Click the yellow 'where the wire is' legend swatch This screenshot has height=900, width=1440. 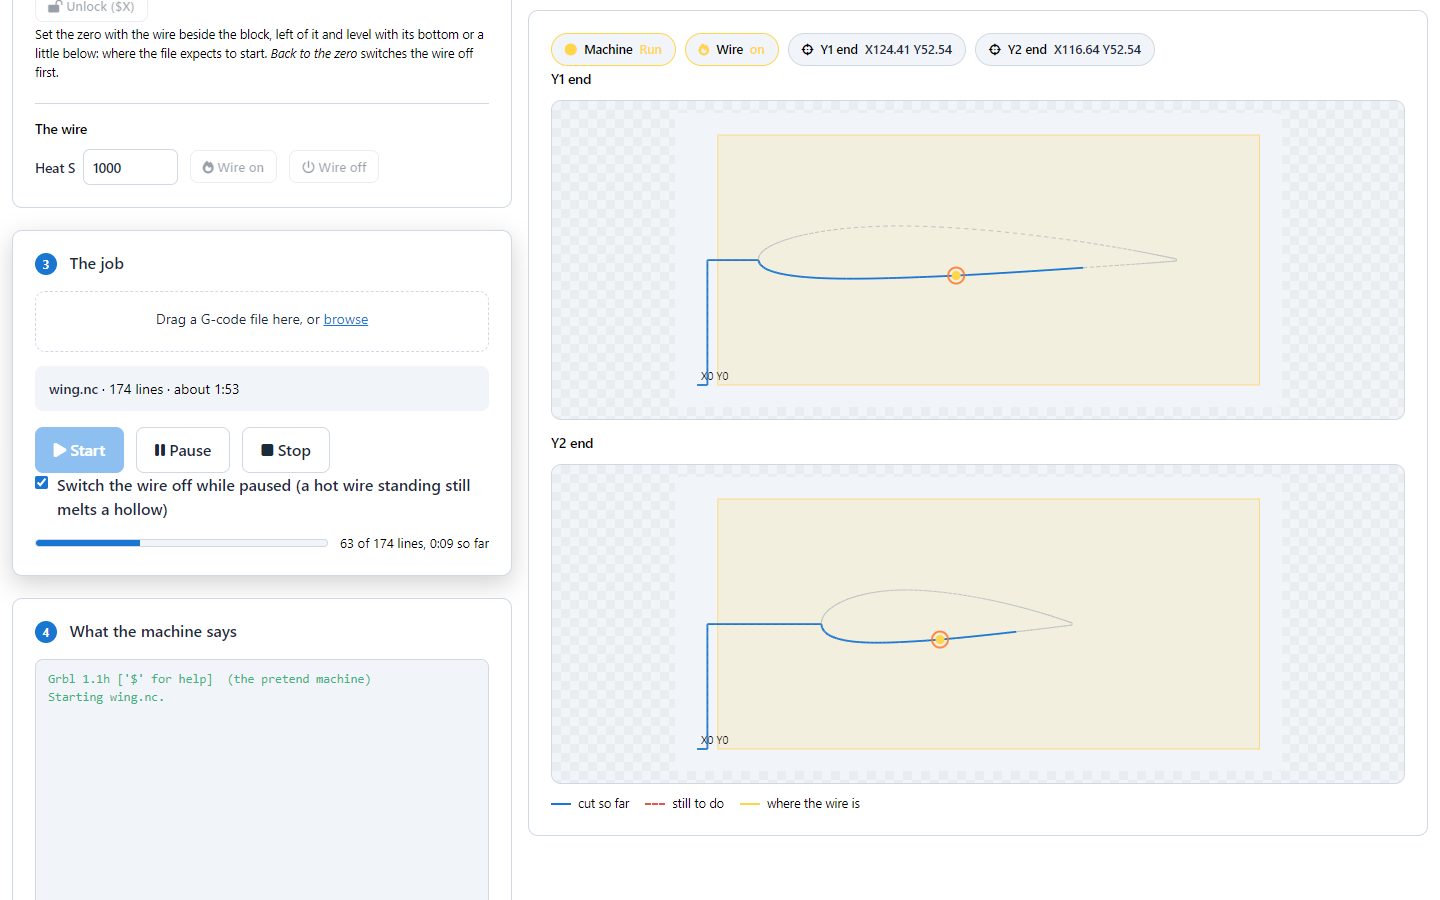tap(750, 804)
